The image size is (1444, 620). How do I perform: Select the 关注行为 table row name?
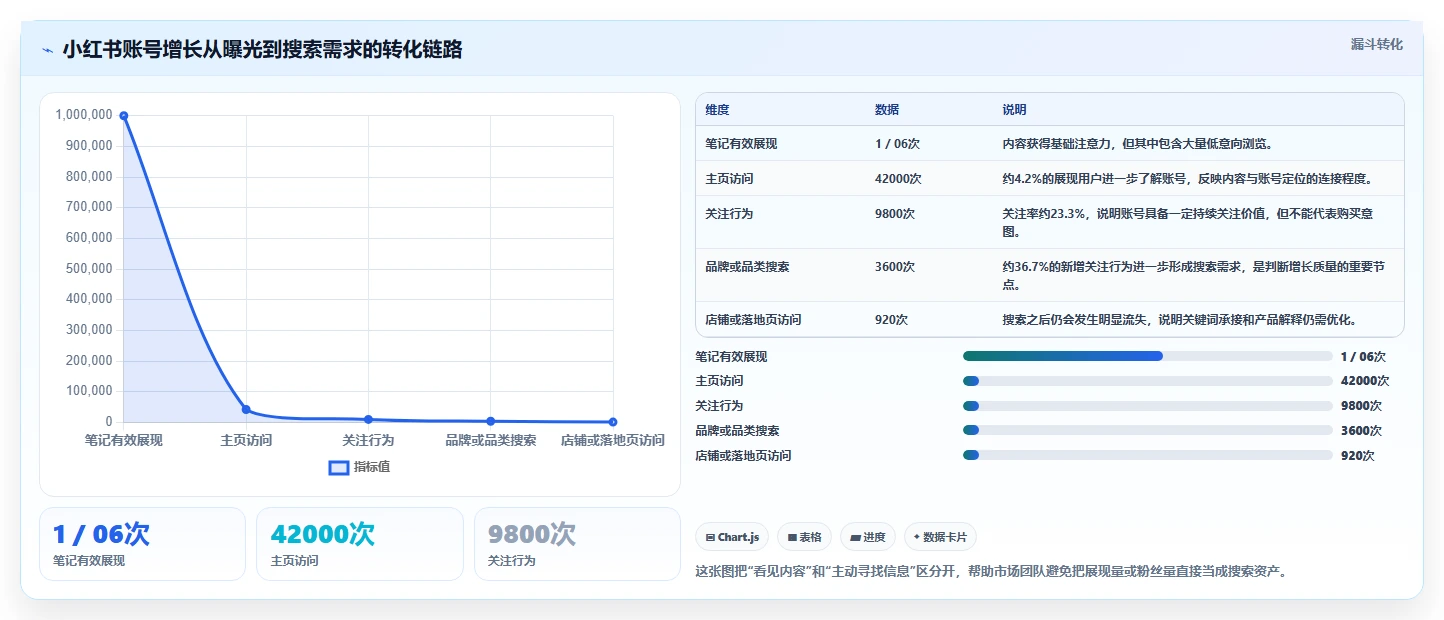pos(729,214)
